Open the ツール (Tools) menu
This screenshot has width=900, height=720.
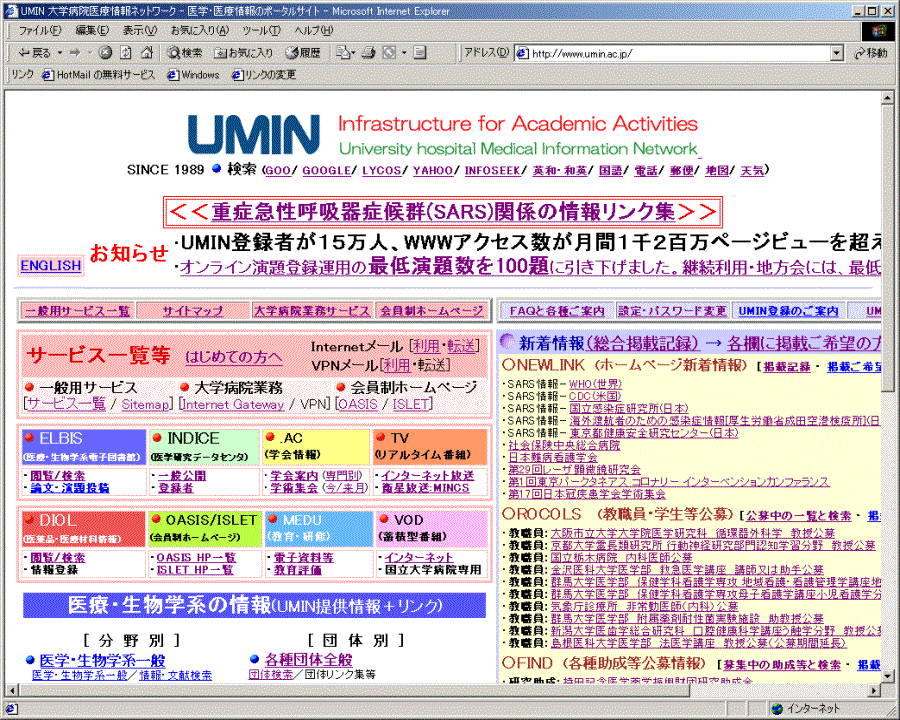(261, 31)
